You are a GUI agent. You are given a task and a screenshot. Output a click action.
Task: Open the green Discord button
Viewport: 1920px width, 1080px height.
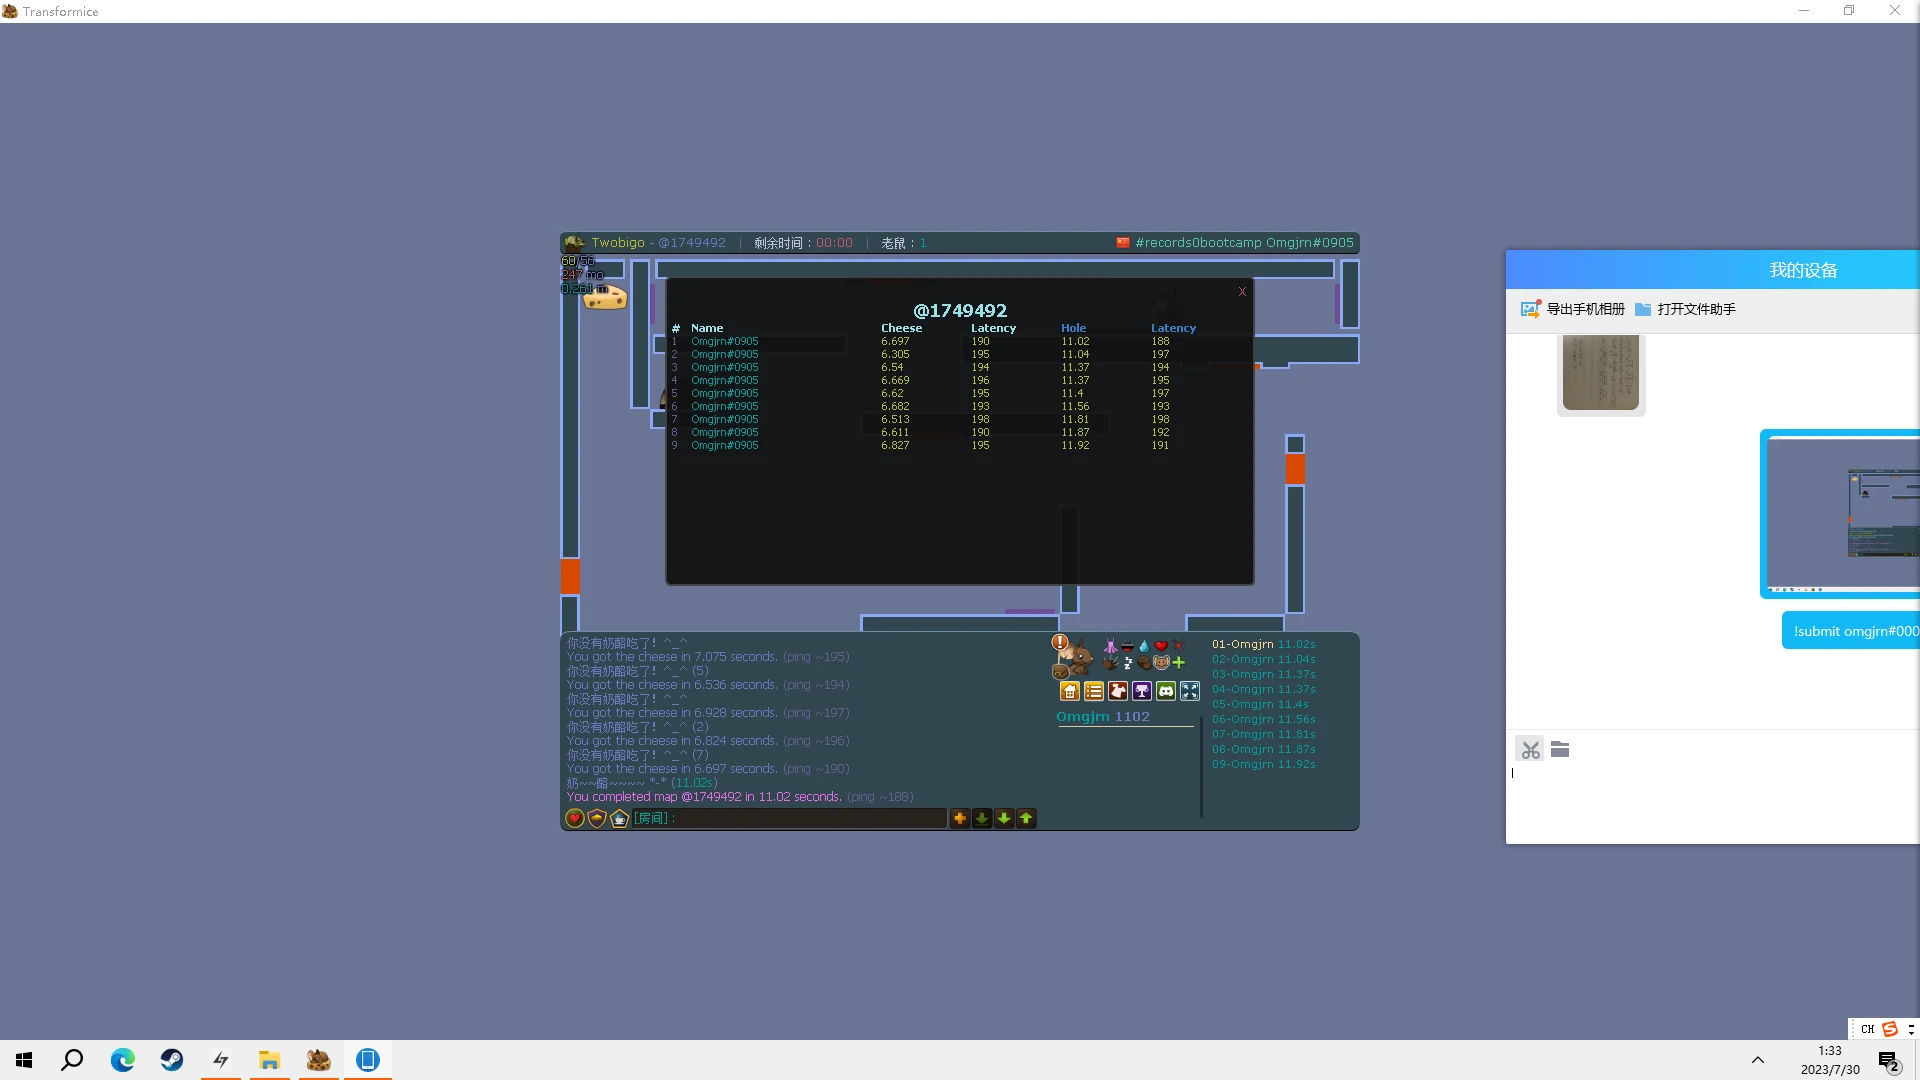[x=1166, y=691]
